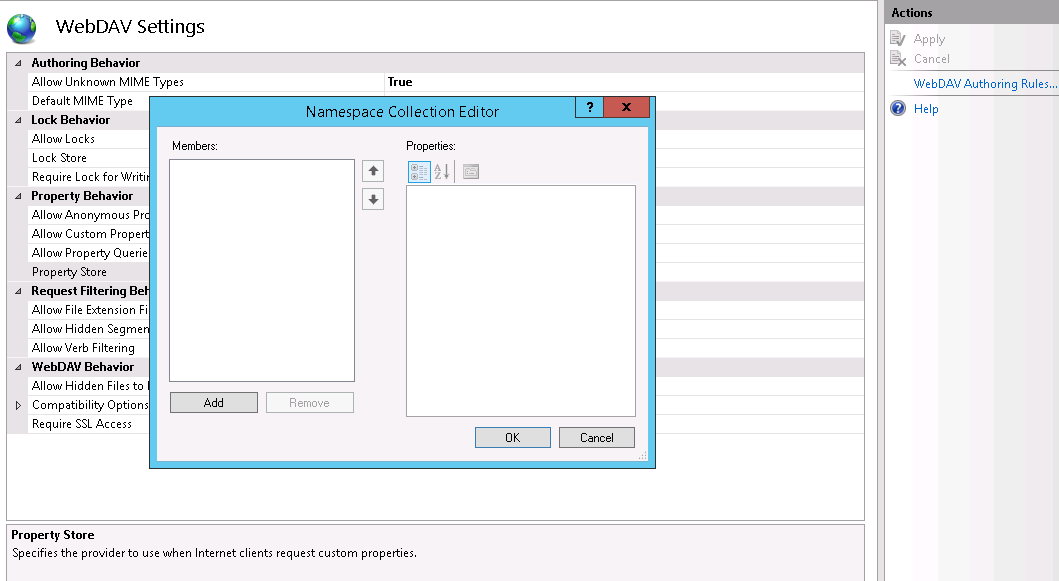
Task: Click the Alphabetical sort icon in Properties toolbar
Action: (x=442, y=172)
